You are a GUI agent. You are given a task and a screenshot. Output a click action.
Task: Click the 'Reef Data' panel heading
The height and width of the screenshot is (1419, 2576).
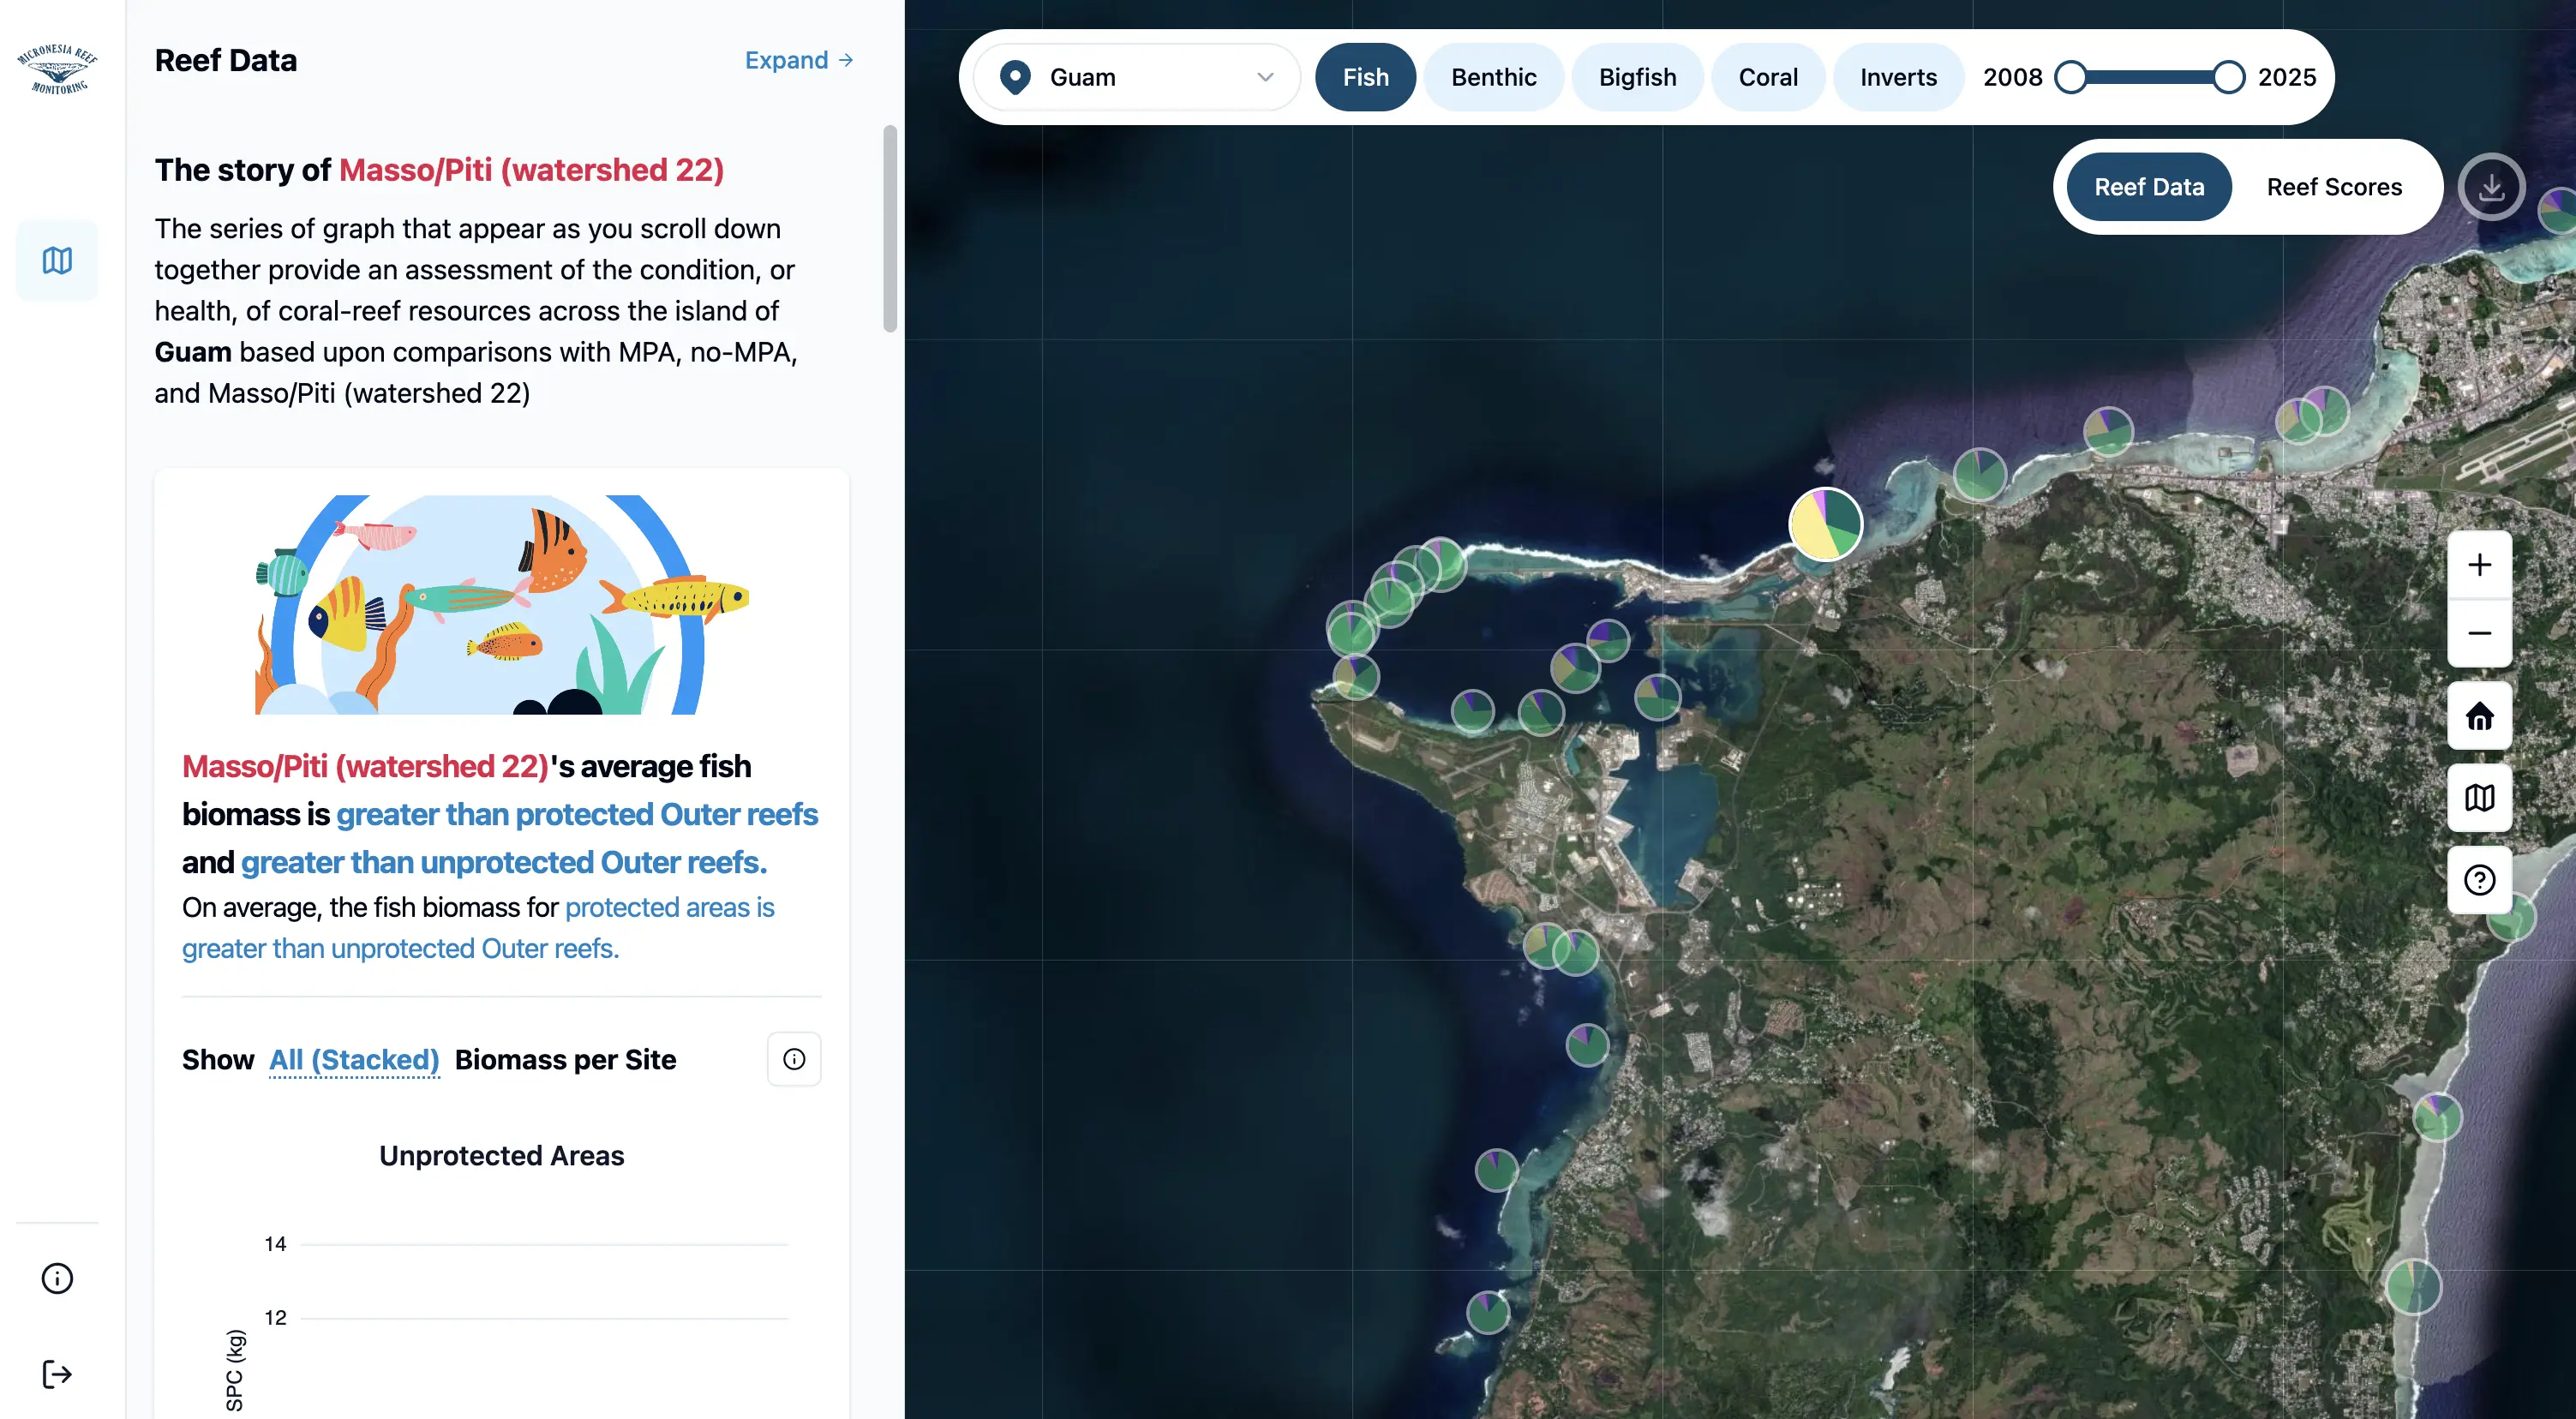[226, 60]
